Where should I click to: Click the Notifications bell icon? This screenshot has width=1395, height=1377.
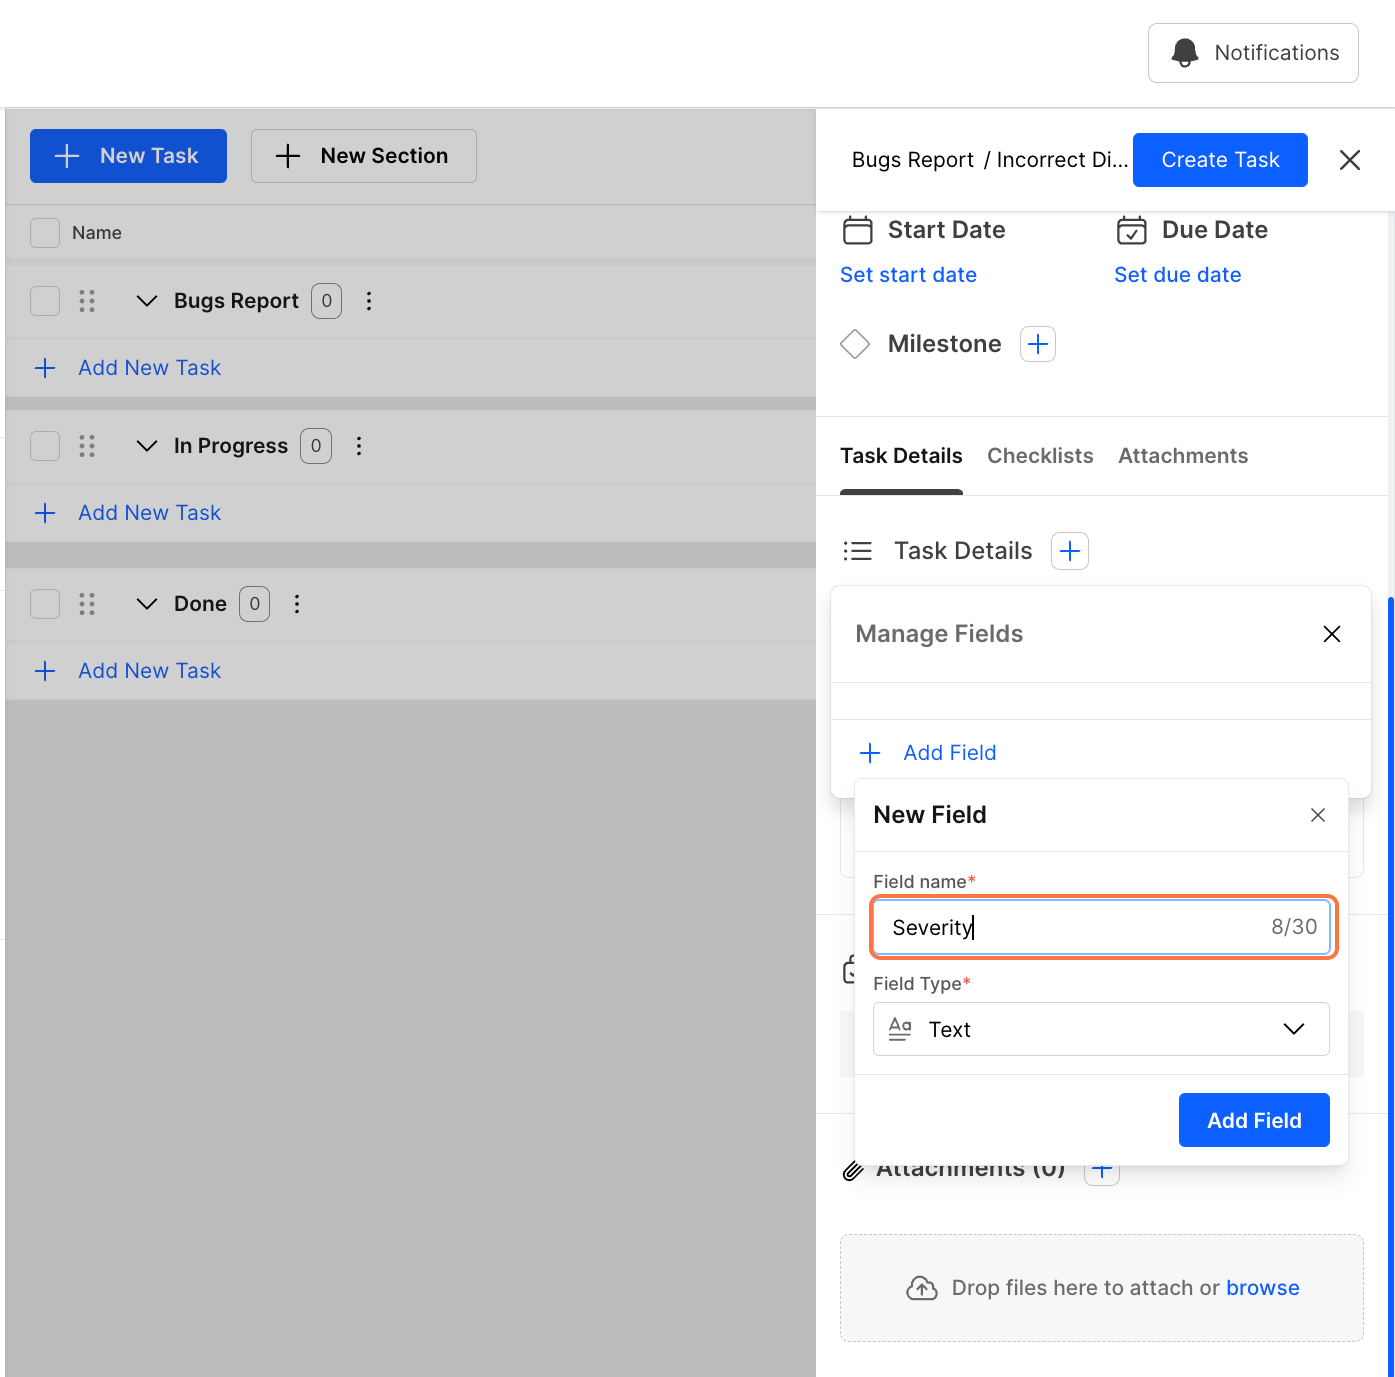tap(1185, 53)
